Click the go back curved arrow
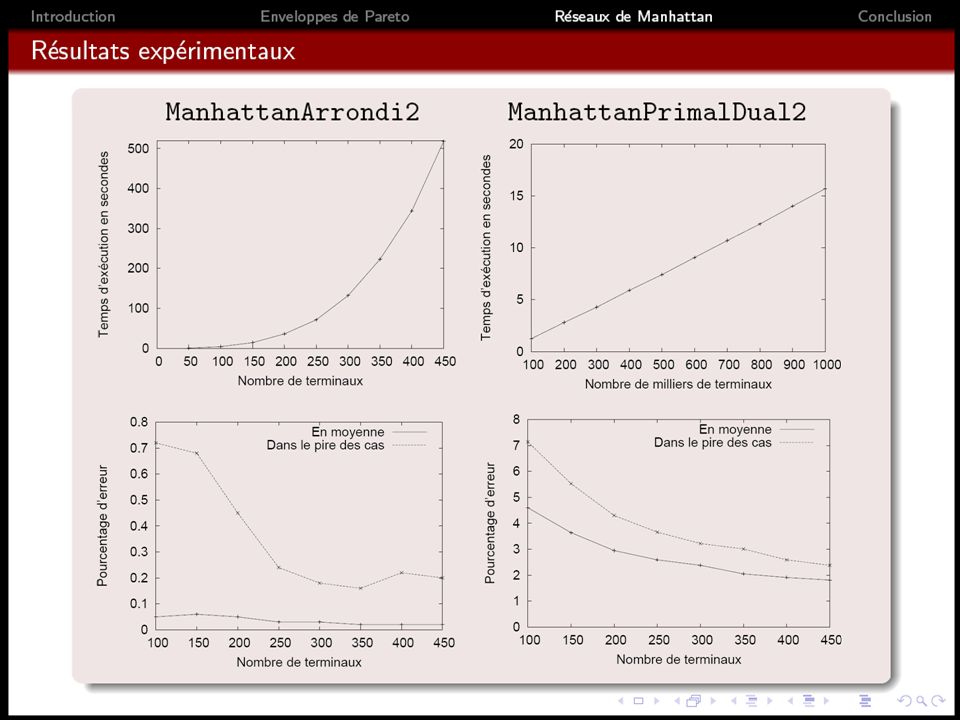 point(904,700)
